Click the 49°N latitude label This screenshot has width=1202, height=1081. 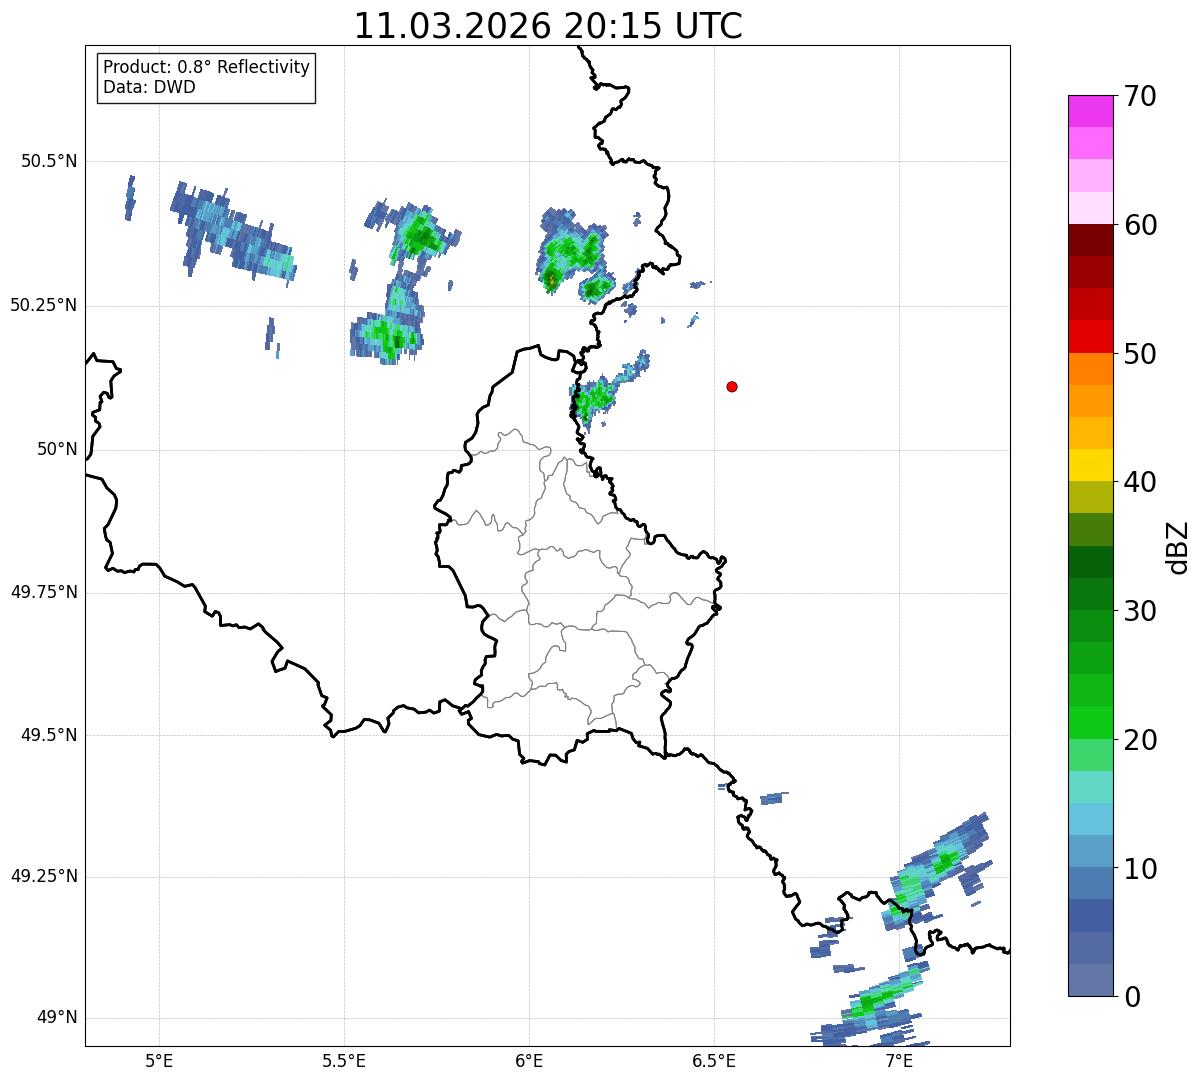point(57,1017)
